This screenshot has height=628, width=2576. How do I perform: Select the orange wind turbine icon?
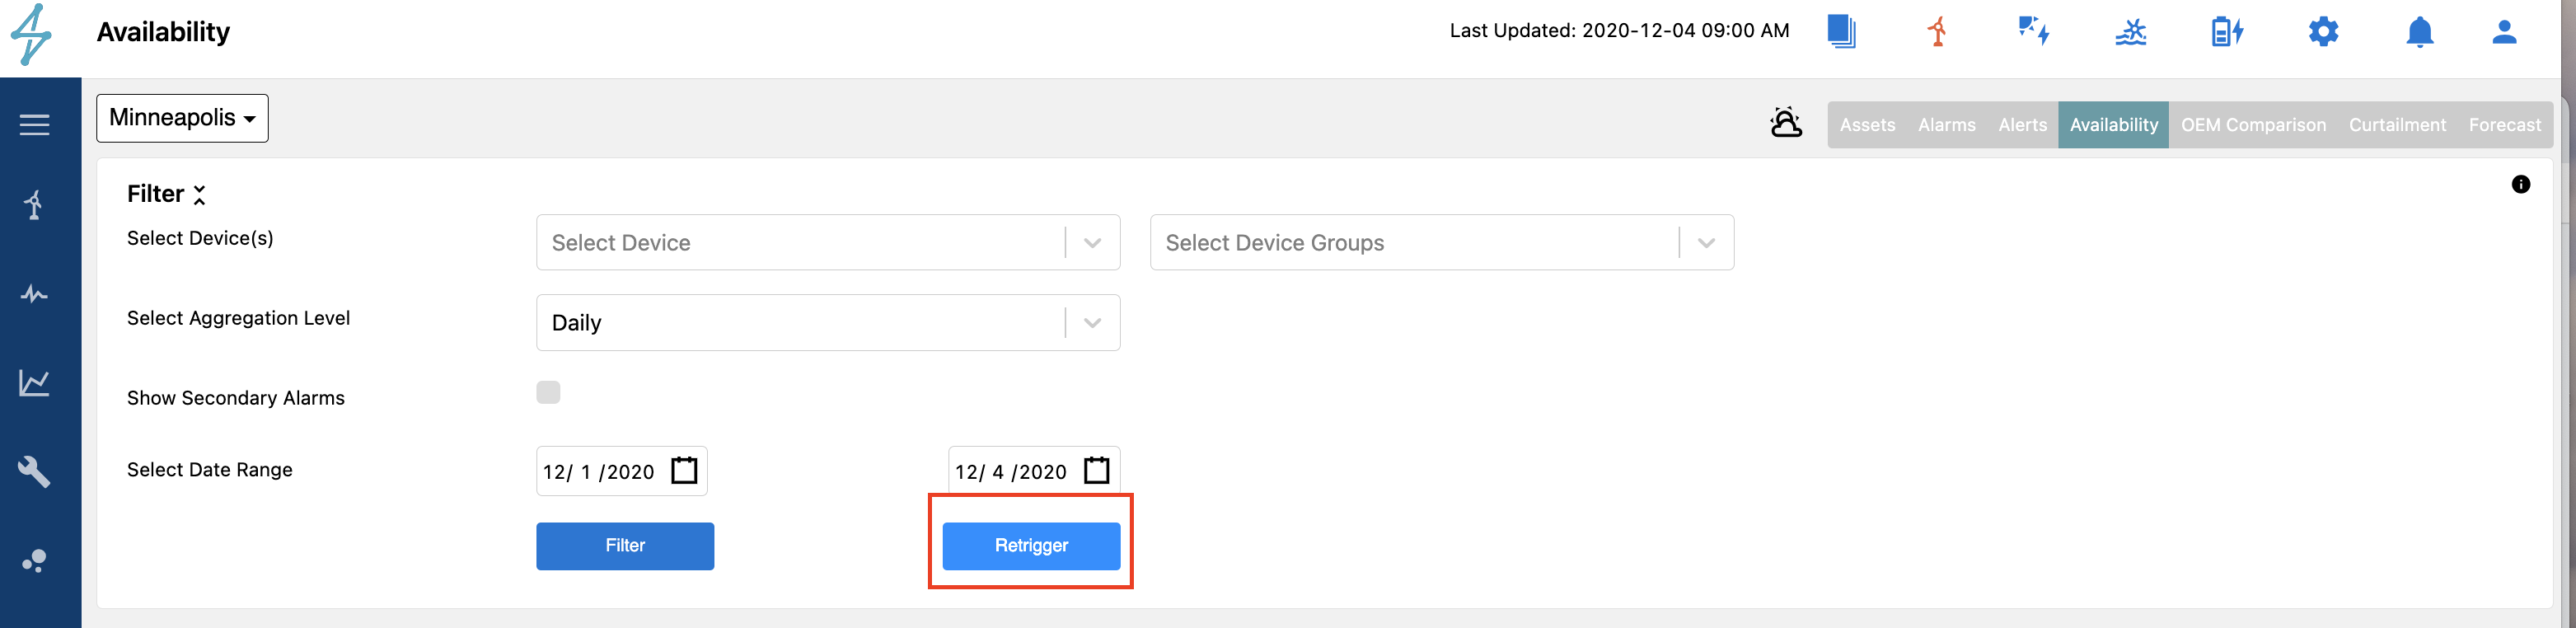[1937, 31]
